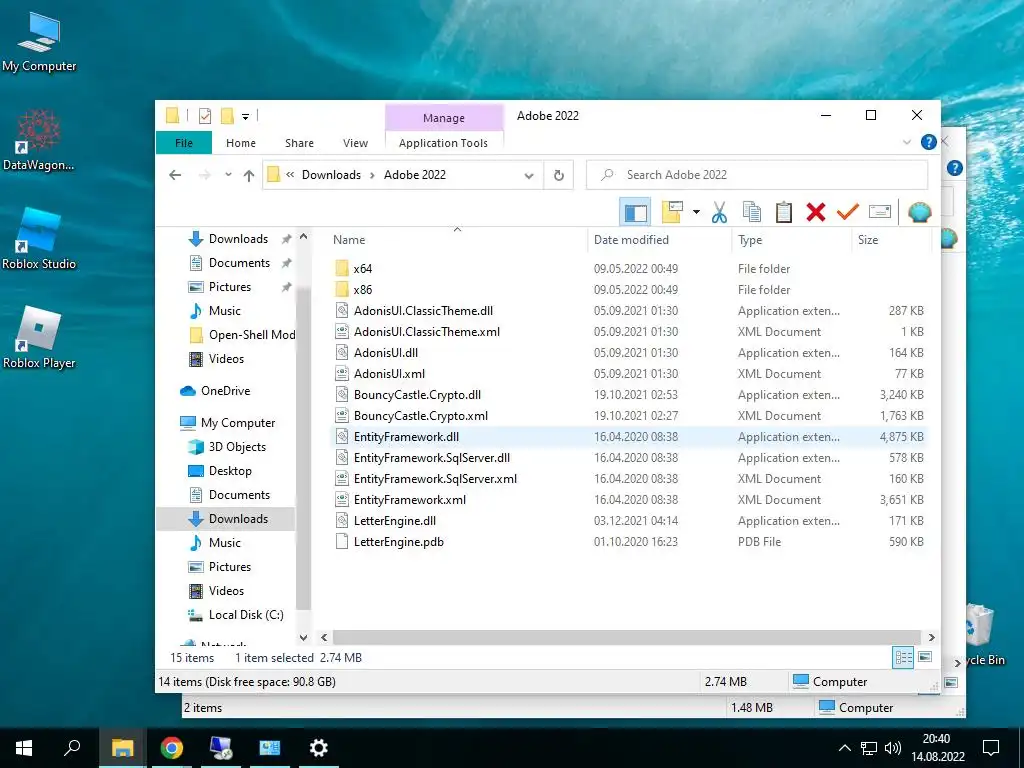Select the x86 folder
The height and width of the screenshot is (768, 1024).
point(362,289)
